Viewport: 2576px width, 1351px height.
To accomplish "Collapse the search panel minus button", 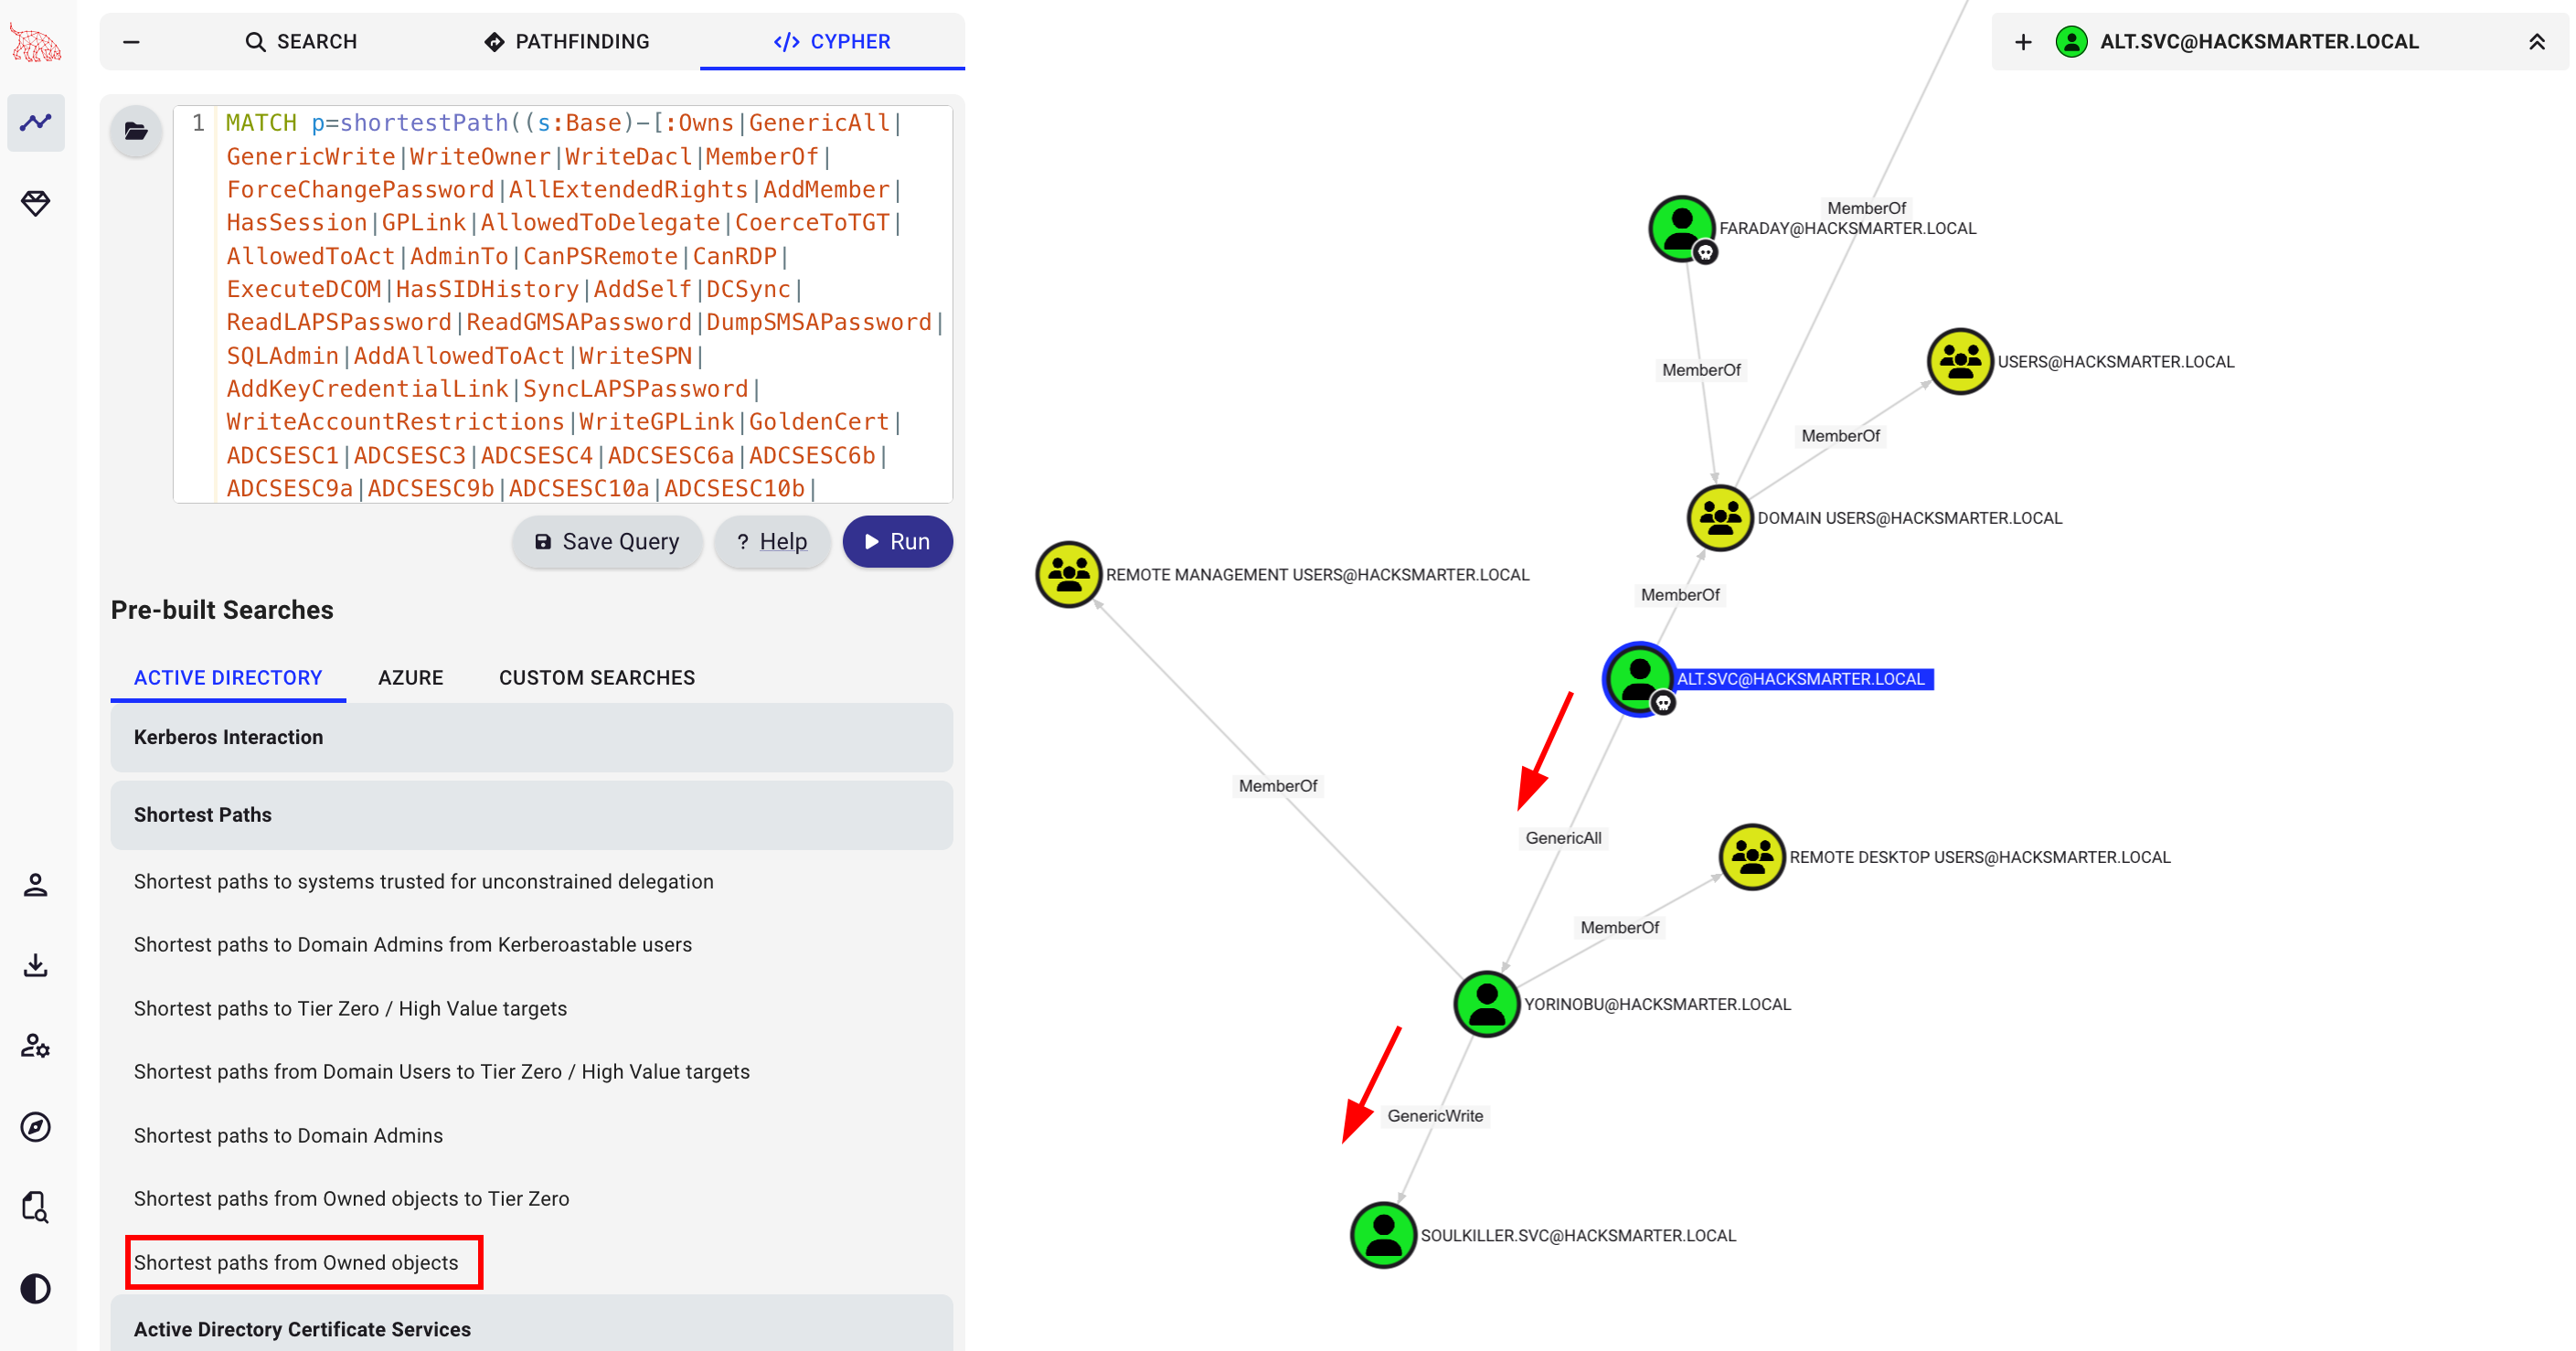I will [131, 42].
